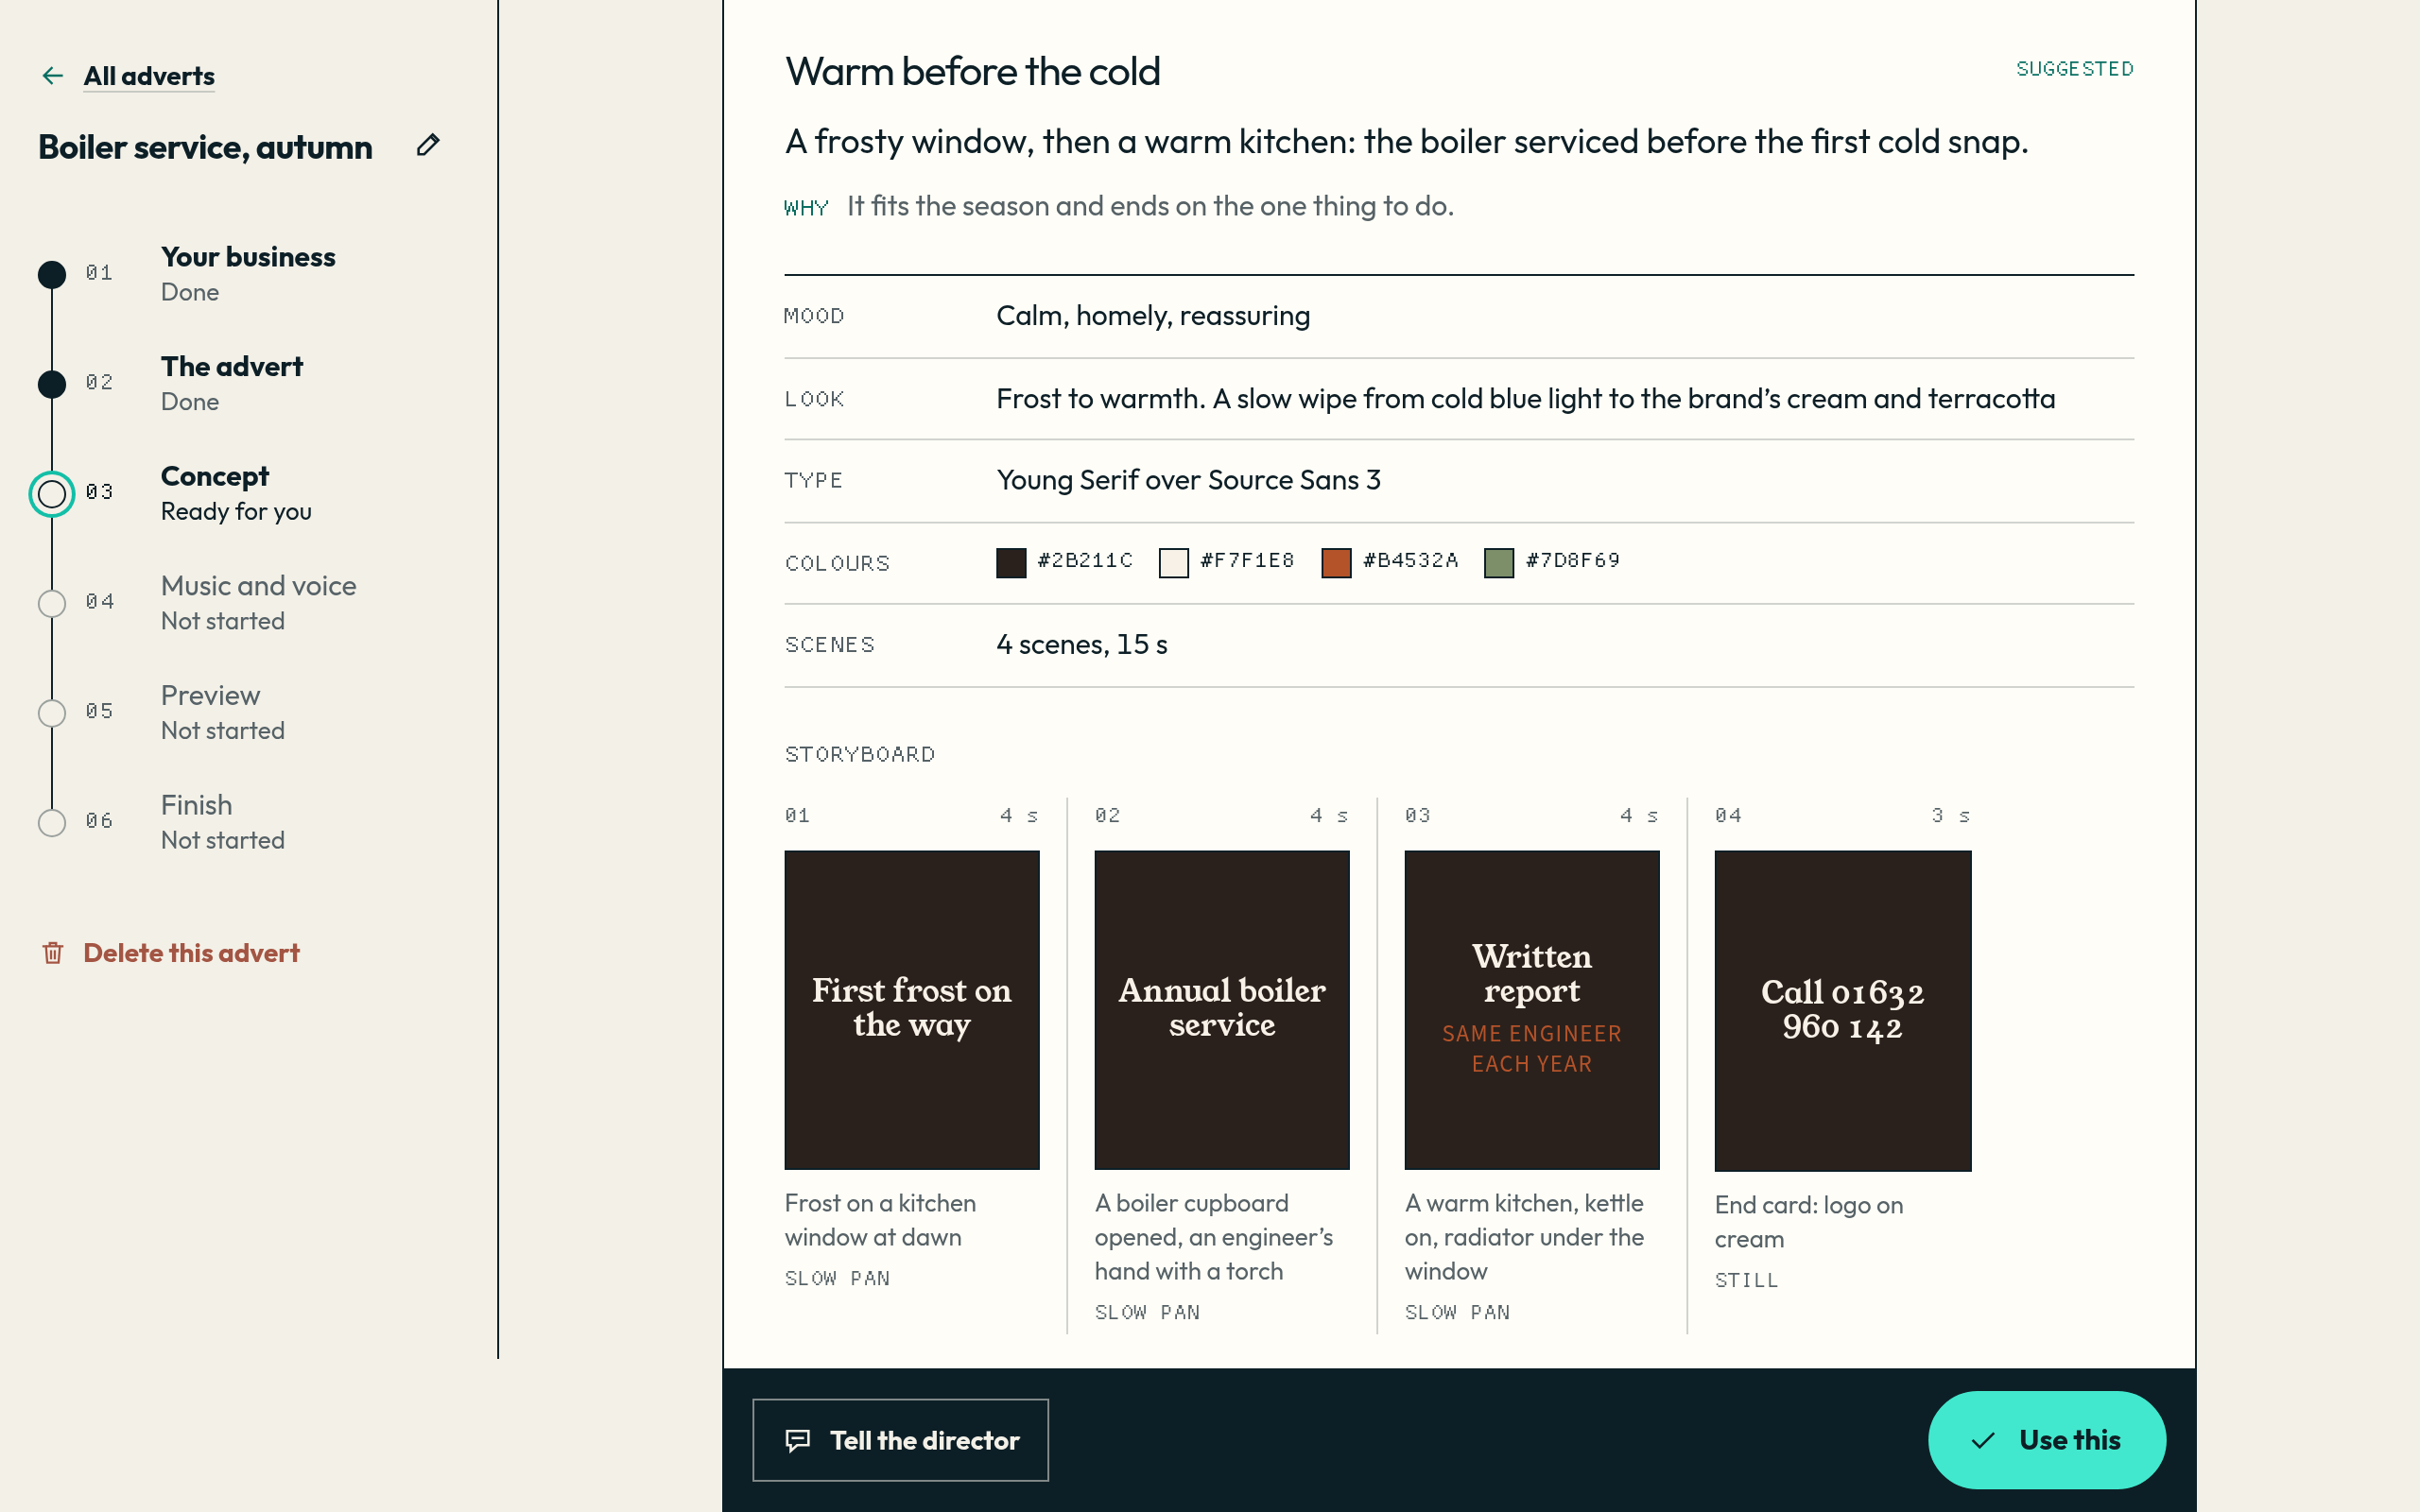This screenshot has width=2420, height=1512.
Task: Select the cream #F7F1E8 swatch
Action: tap(1174, 562)
